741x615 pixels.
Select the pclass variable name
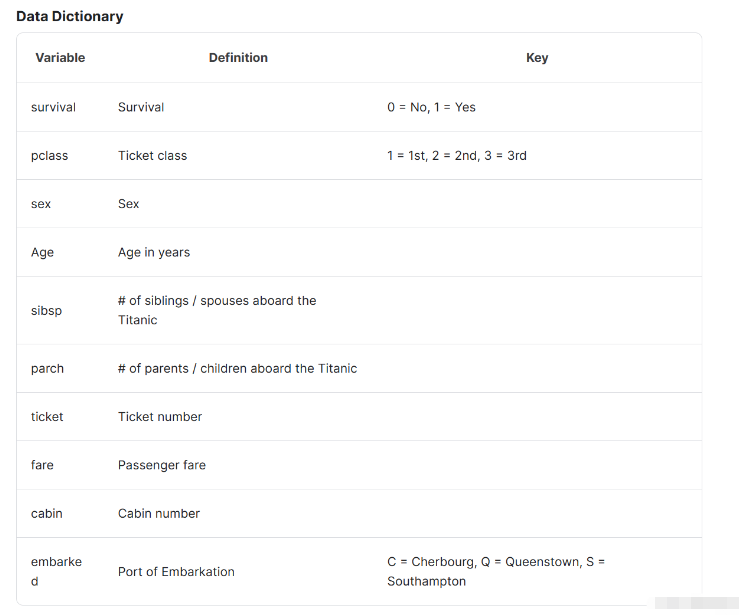click(49, 156)
